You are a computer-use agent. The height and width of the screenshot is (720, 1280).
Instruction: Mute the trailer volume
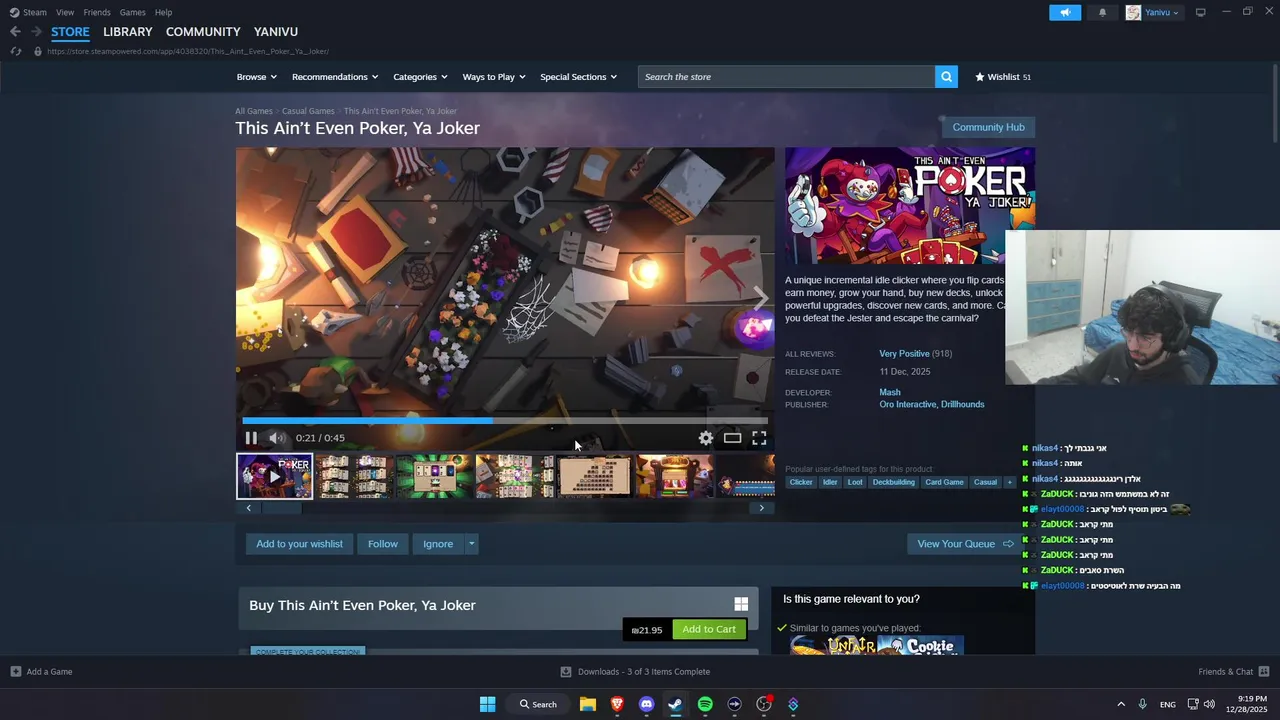(x=277, y=438)
